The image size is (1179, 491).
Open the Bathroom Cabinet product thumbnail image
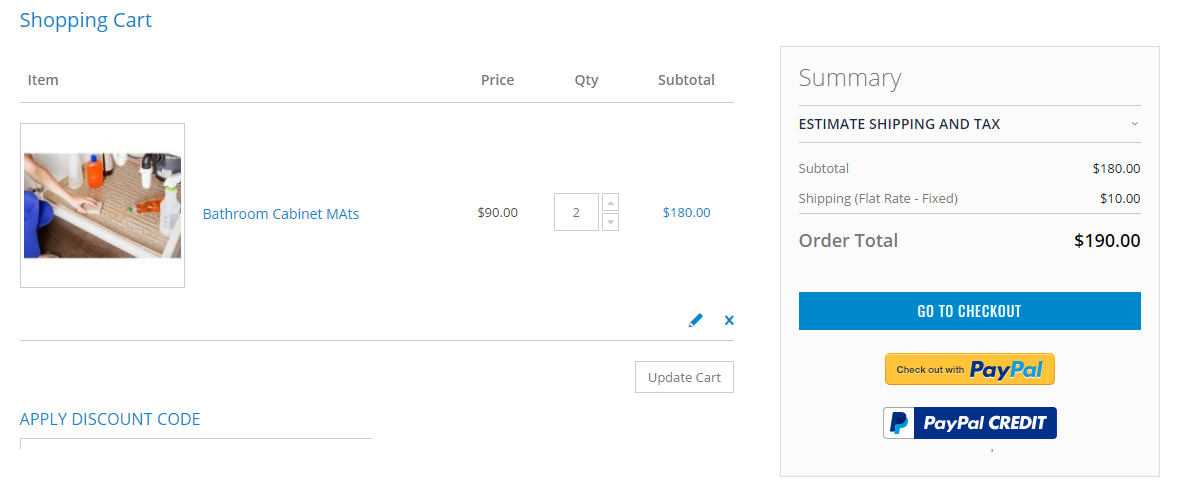click(102, 205)
